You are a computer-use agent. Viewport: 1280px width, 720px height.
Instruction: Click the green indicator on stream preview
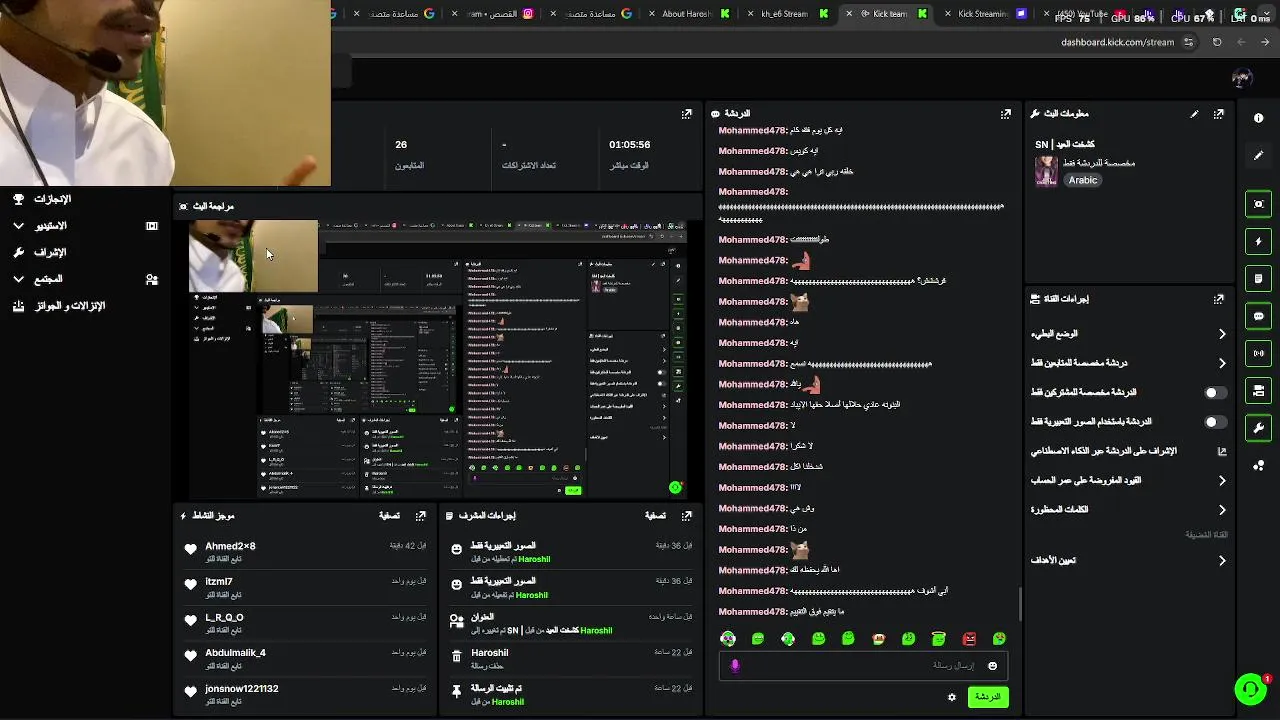coord(675,488)
